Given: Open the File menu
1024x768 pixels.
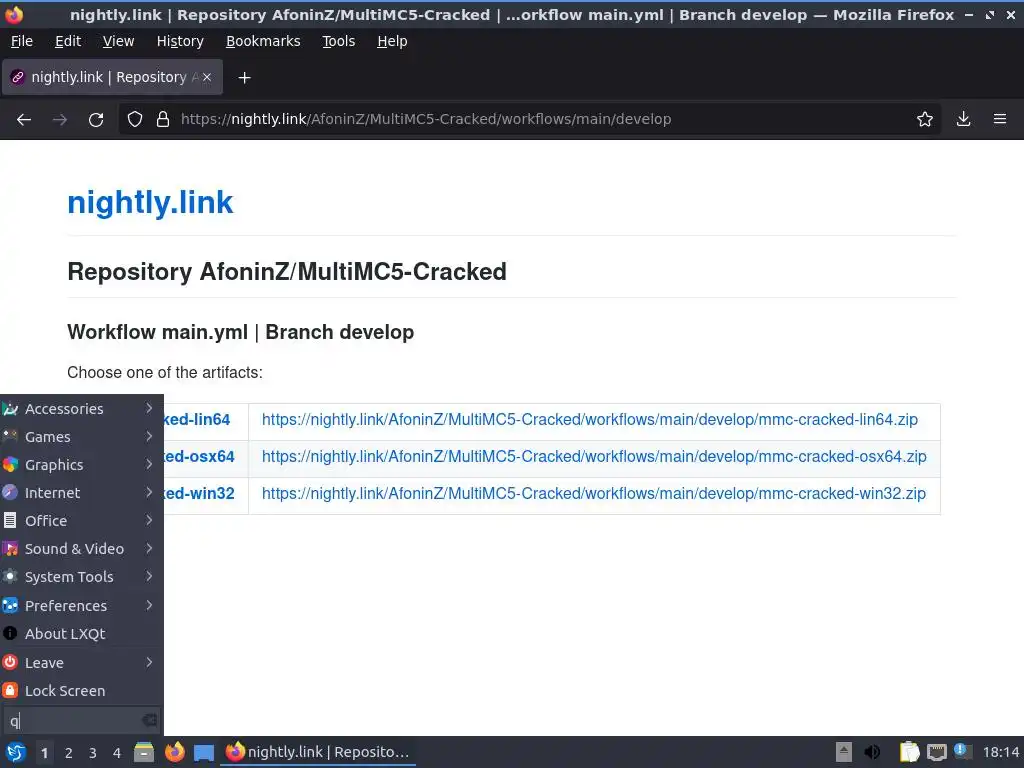Looking at the screenshot, I should pos(22,41).
